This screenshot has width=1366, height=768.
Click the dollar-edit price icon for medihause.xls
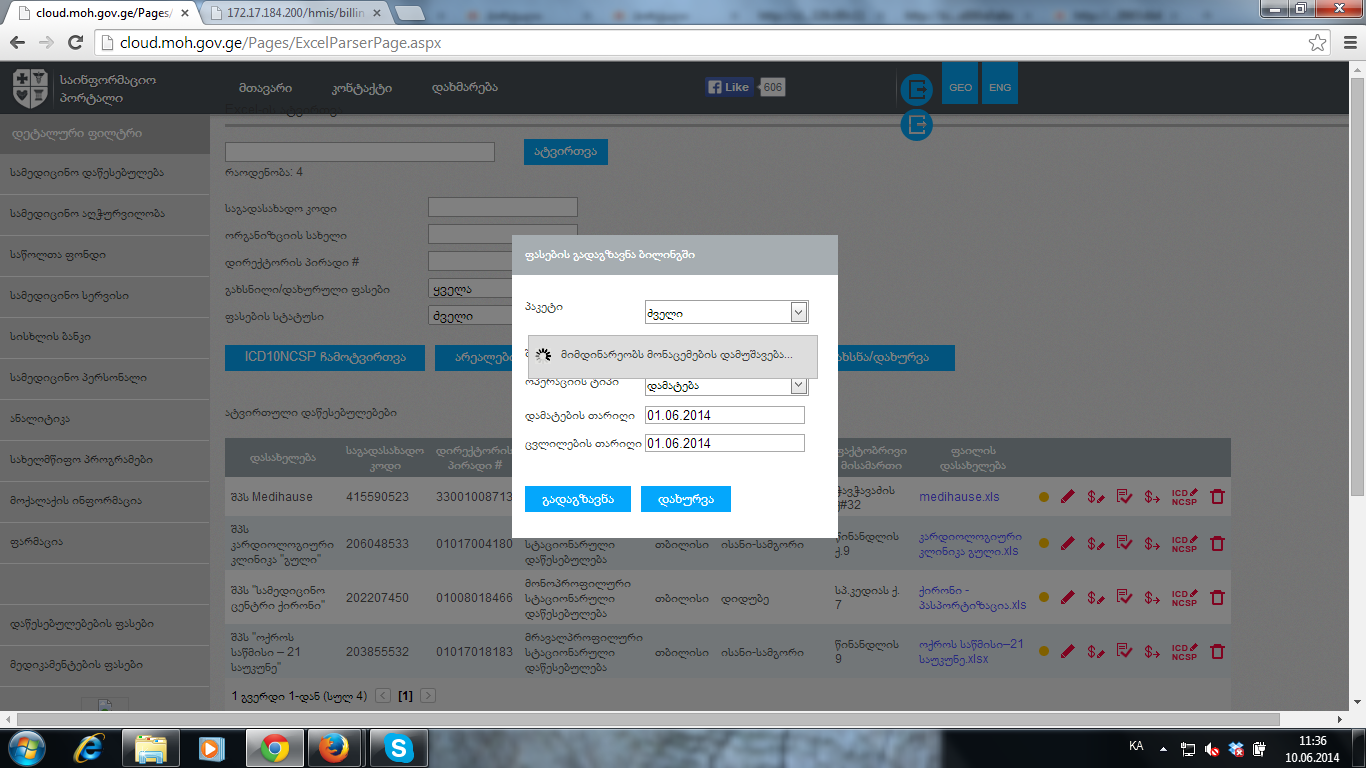coord(1096,497)
